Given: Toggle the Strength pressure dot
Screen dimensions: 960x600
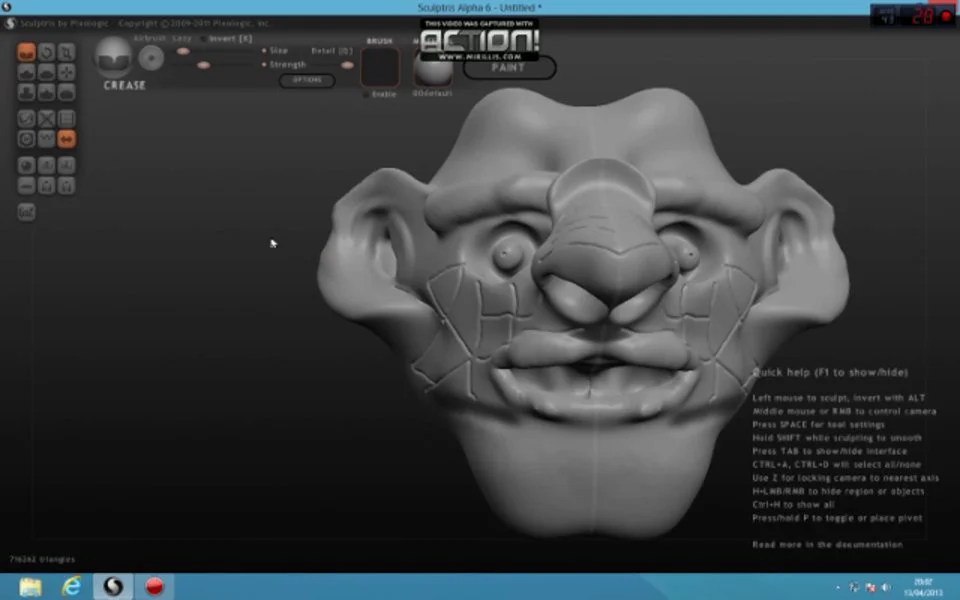Looking at the screenshot, I should coord(264,64).
